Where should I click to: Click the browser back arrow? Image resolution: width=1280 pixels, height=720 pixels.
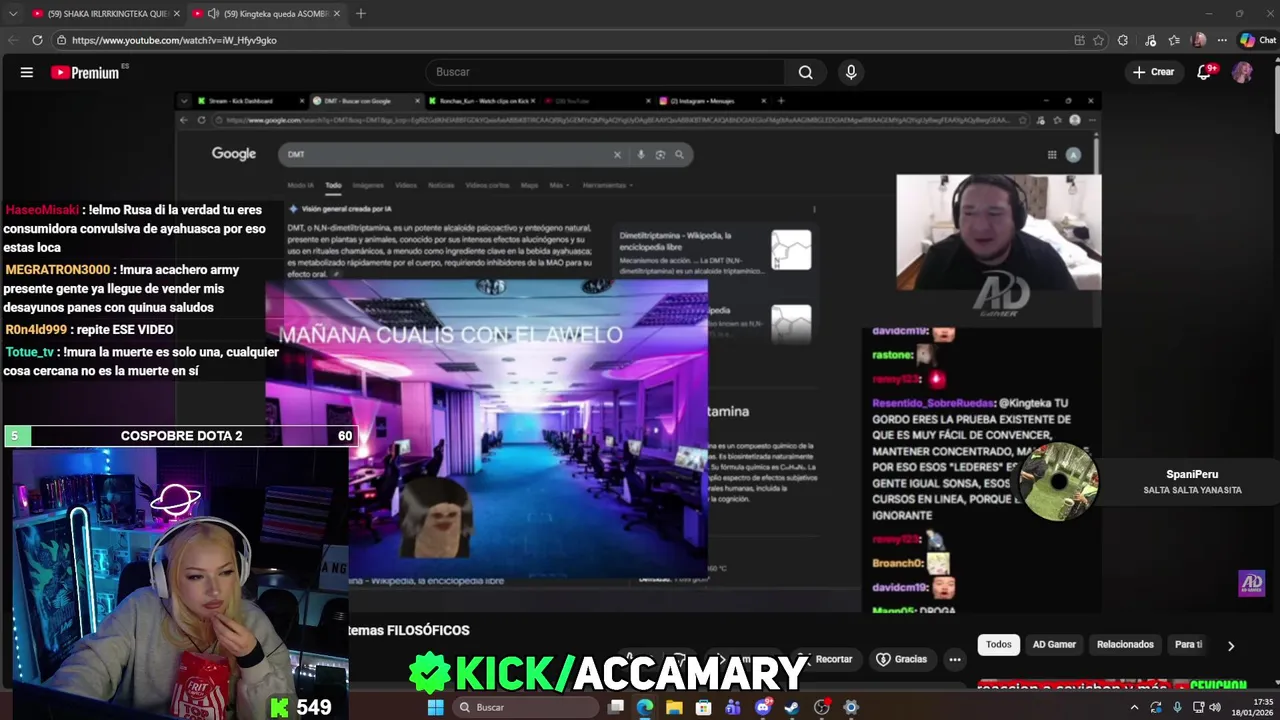[13, 40]
